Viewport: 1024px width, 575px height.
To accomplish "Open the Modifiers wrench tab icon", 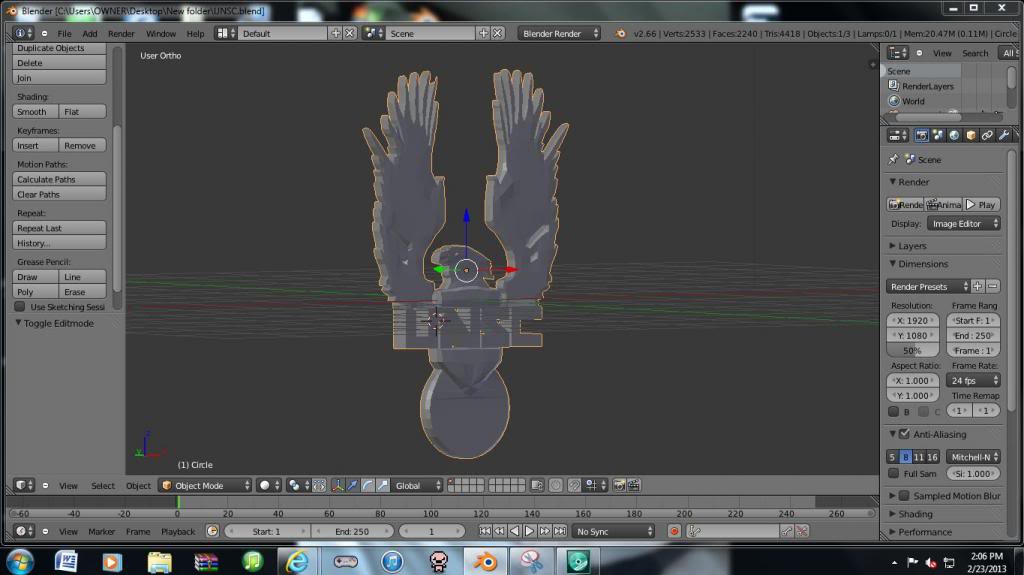I will (1003, 135).
